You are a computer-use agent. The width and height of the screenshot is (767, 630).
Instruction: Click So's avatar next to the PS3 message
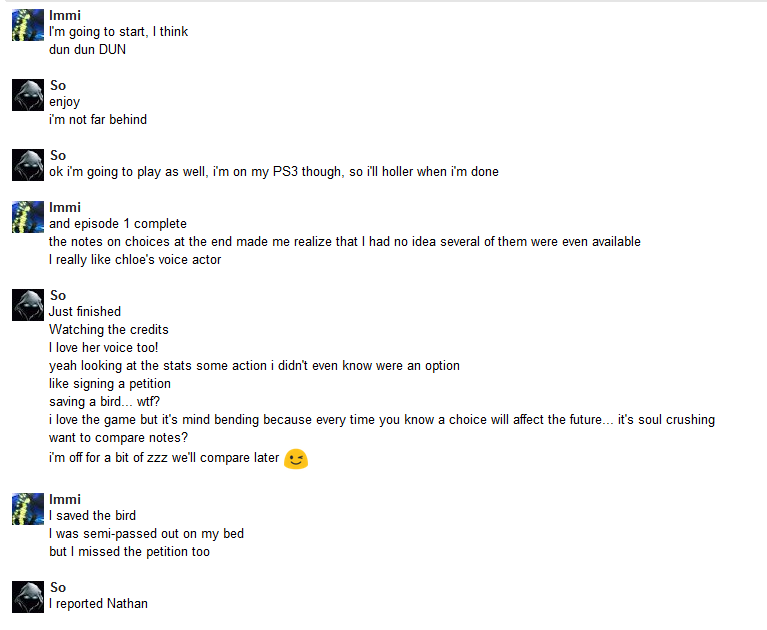coord(28,165)
